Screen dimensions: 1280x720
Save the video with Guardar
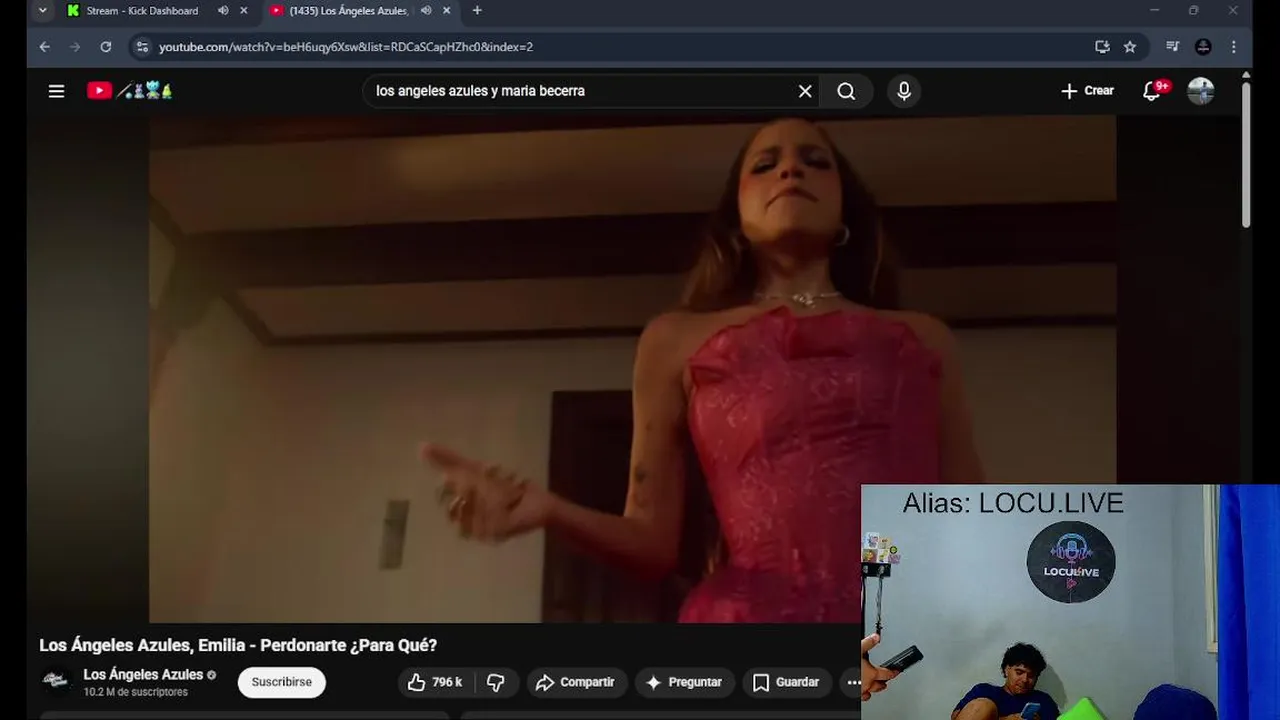787,682
